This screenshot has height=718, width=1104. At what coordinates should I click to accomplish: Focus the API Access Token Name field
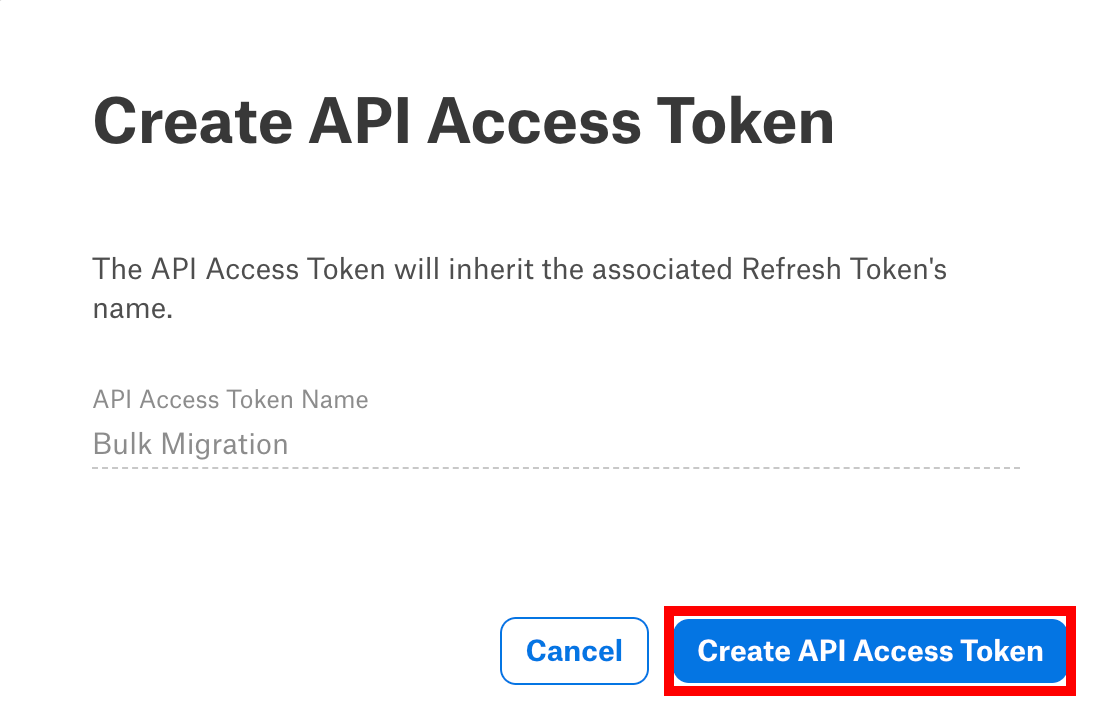556,445
